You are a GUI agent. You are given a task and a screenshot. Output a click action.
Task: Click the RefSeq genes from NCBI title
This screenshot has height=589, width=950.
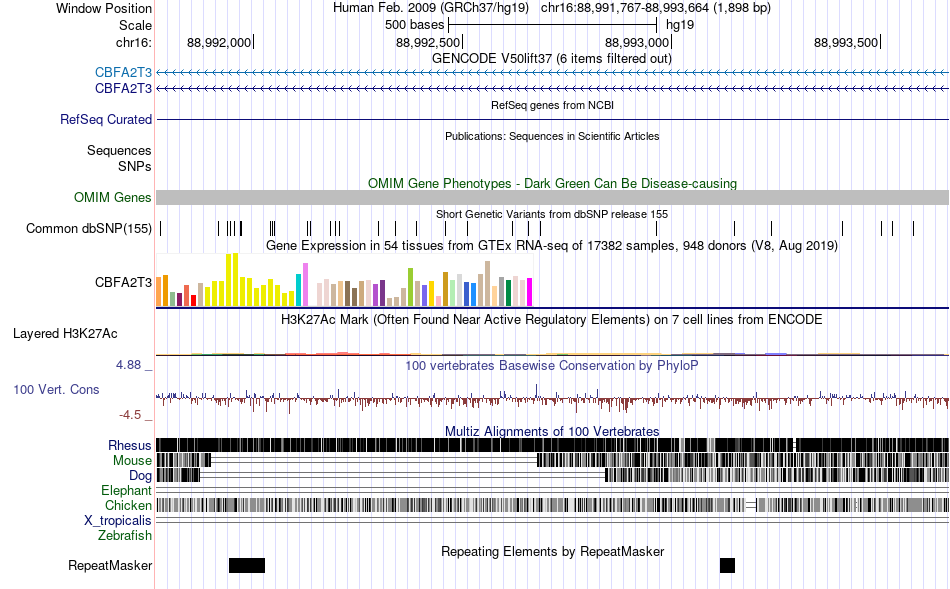[x=552, y=105]
